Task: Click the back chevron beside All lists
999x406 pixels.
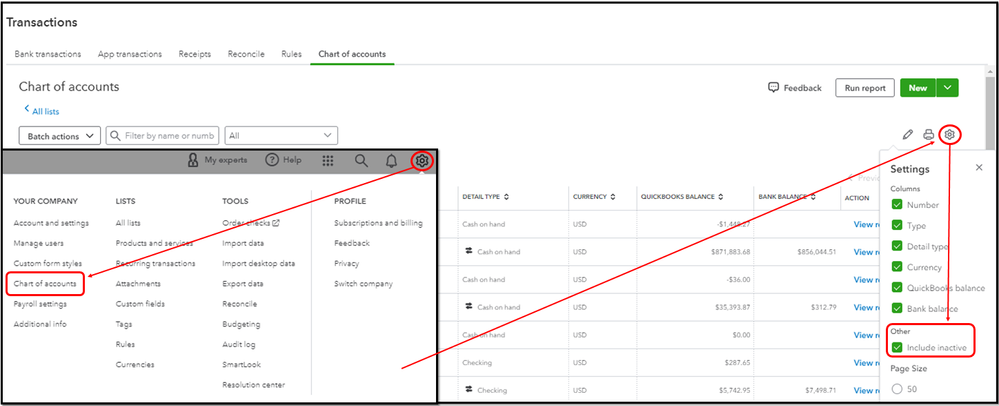Action: pos(27,110)
